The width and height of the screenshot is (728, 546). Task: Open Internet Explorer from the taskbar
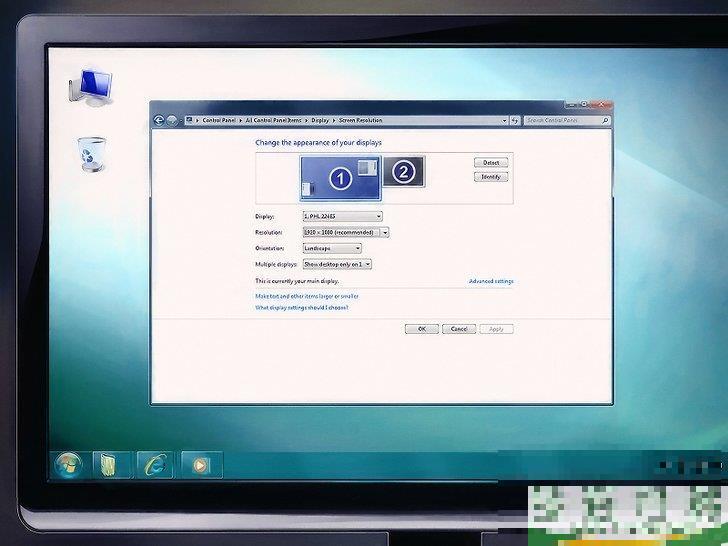pos(156,464)
